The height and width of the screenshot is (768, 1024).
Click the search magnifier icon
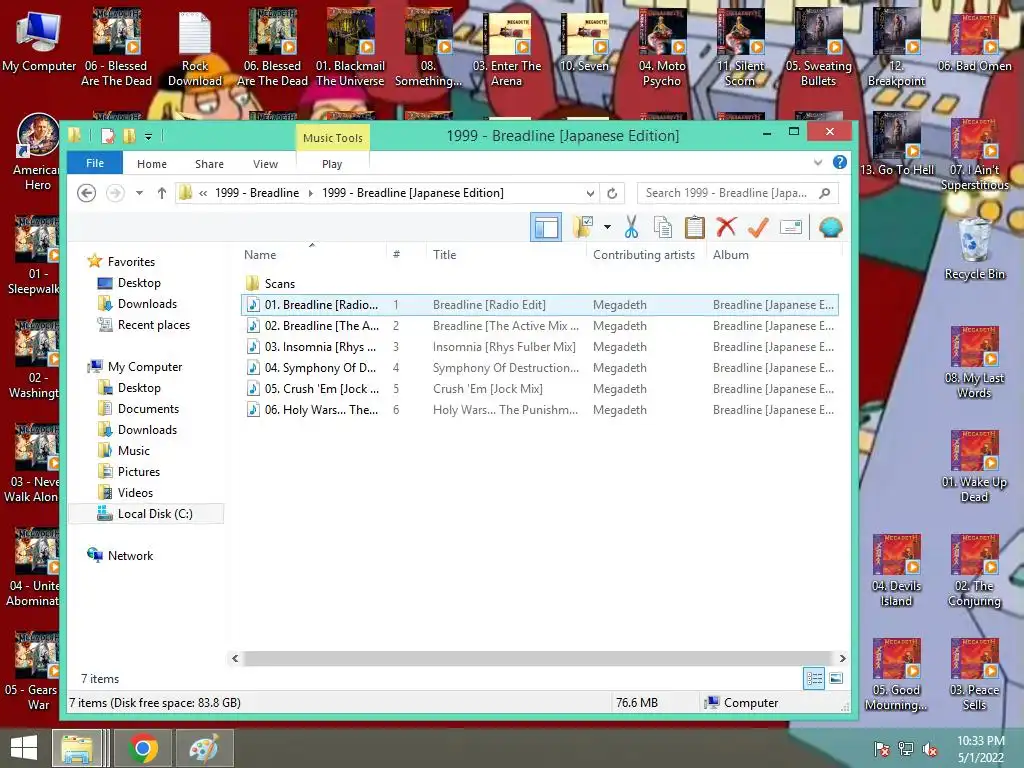(825, 193)
